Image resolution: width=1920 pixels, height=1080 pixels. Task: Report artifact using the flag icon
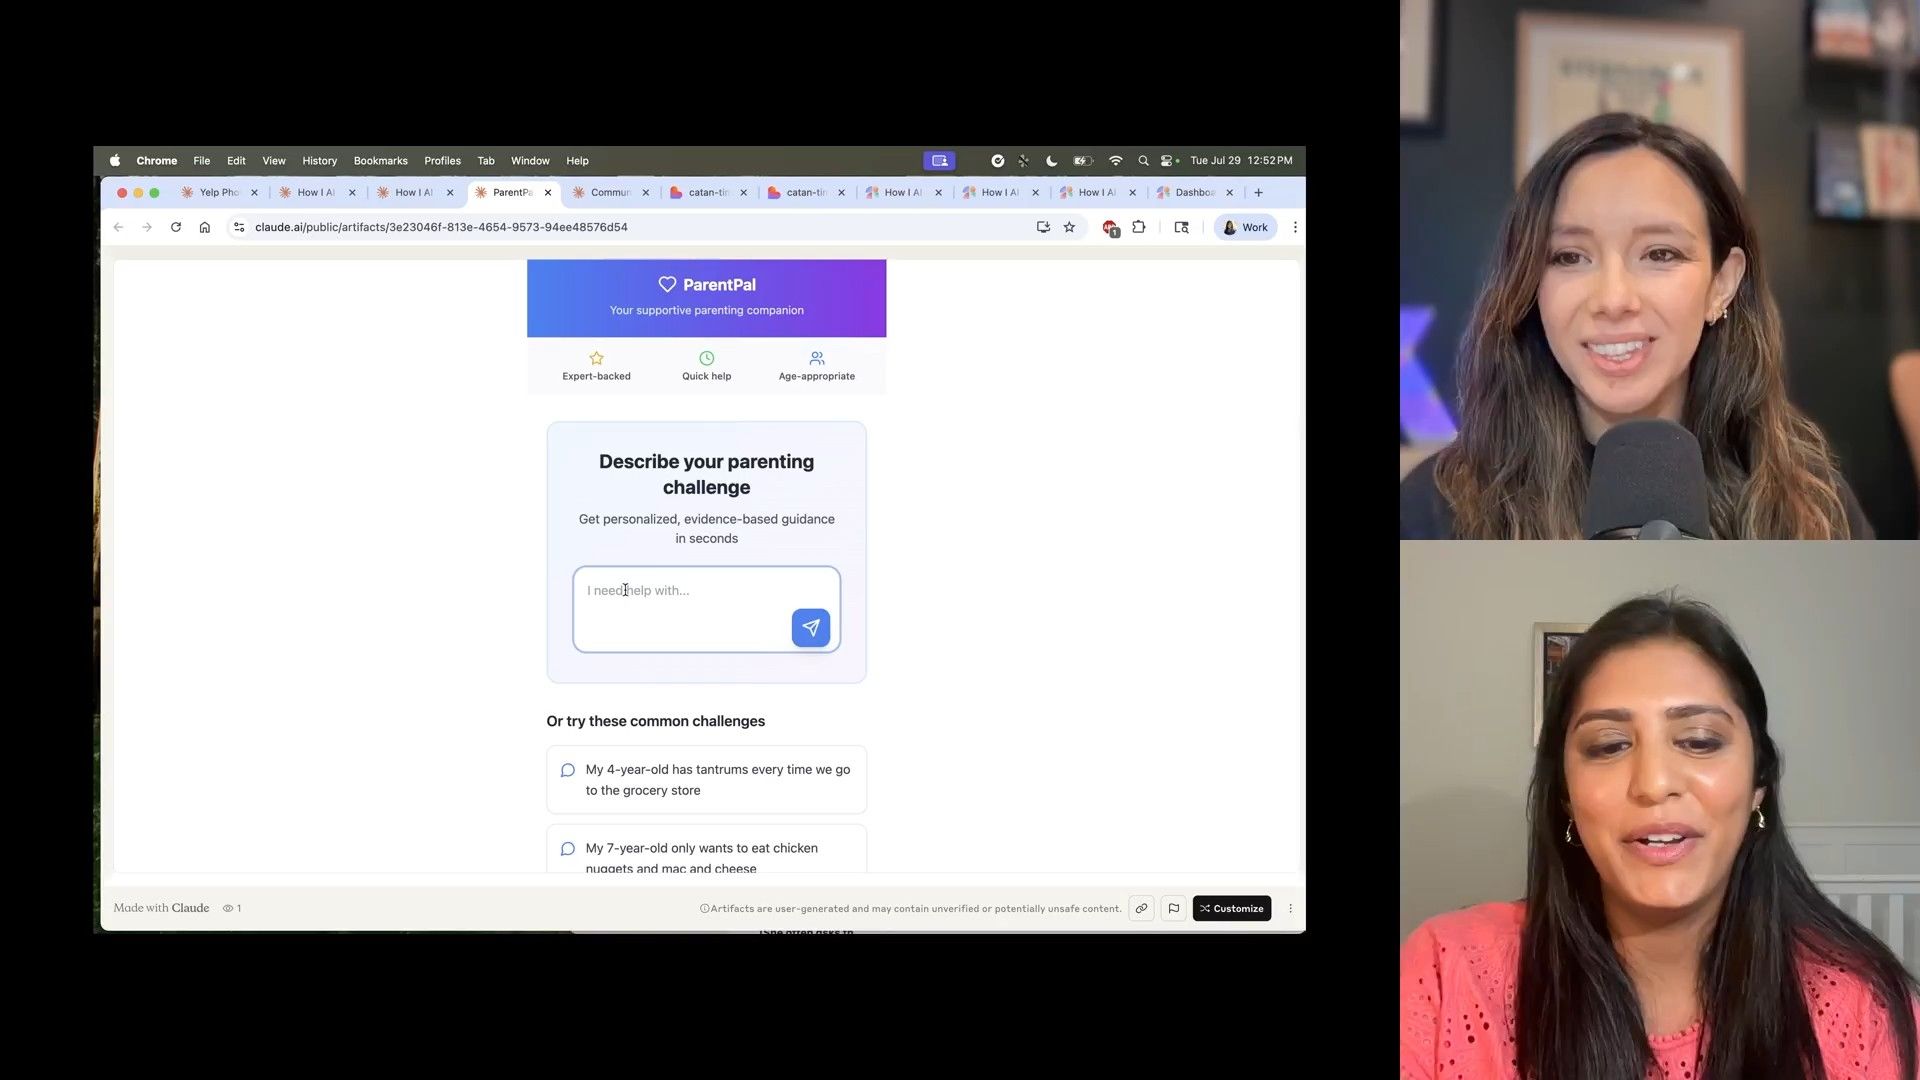coord(1174,908)
